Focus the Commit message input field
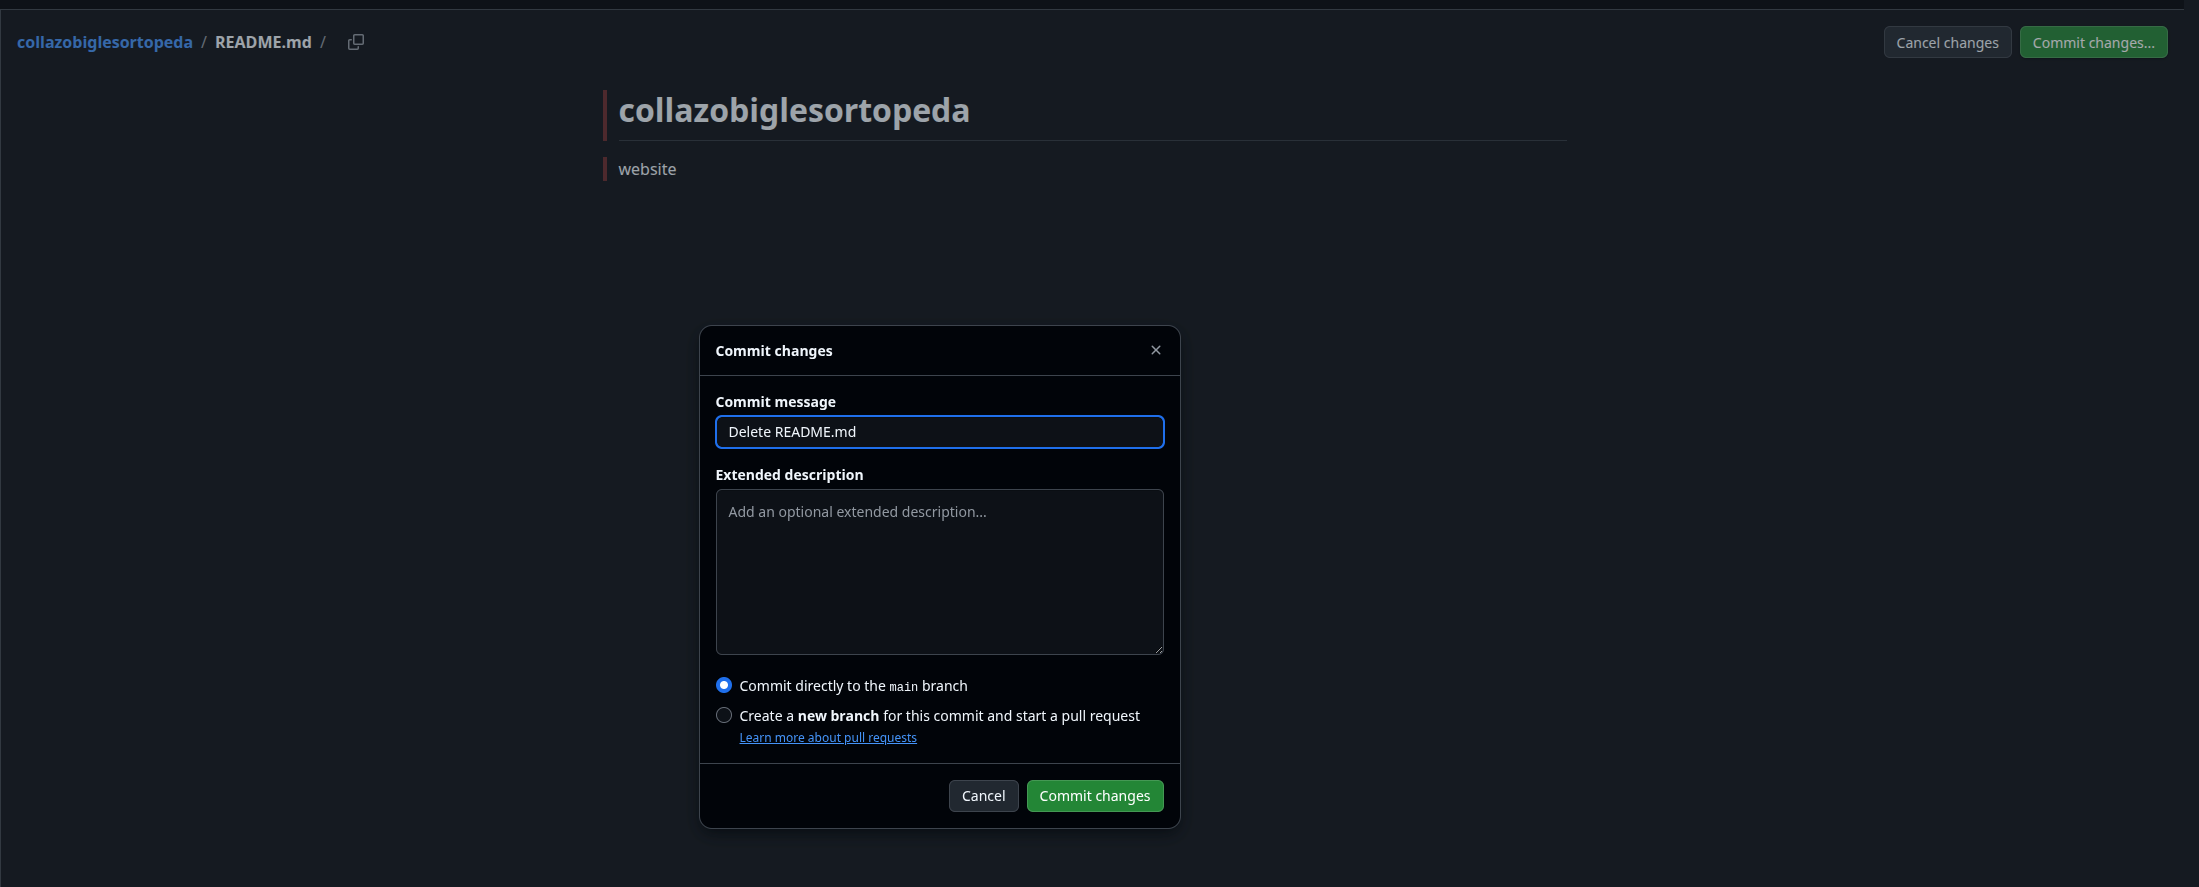The image size is (2199, 887). [939, 432]
